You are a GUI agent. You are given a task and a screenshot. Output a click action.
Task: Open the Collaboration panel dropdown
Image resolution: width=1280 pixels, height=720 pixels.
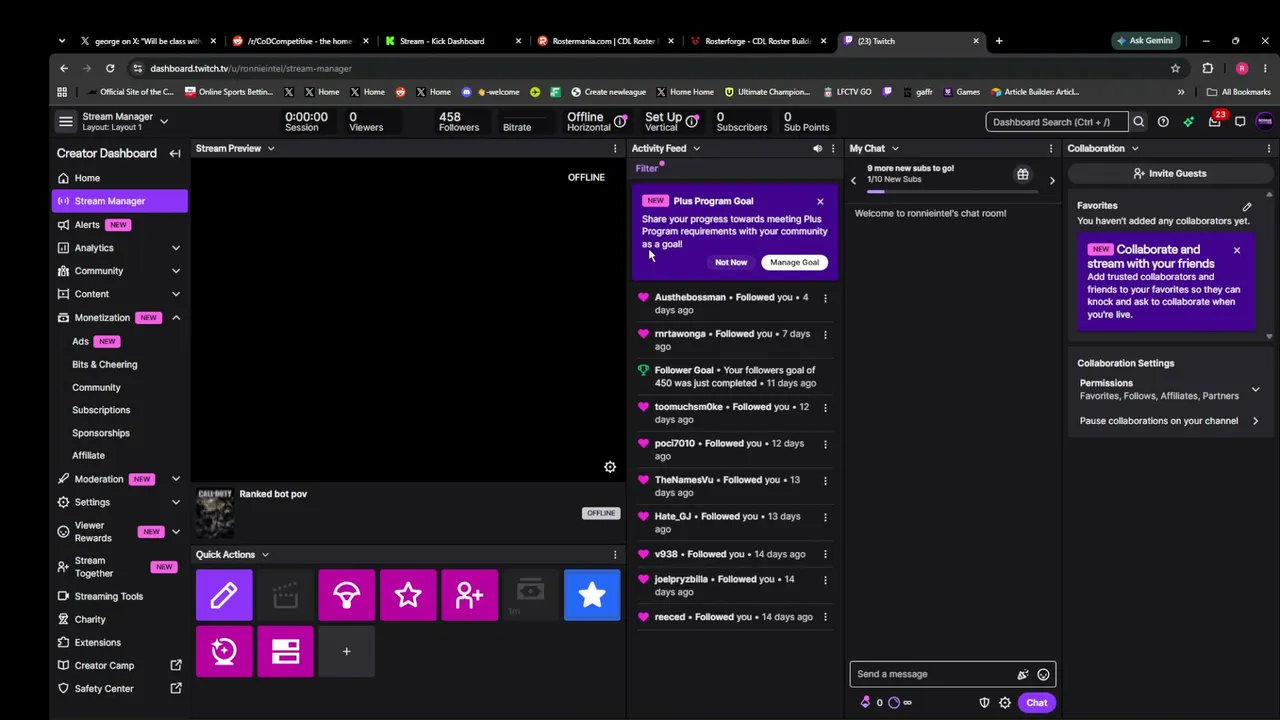point(1134,148)
